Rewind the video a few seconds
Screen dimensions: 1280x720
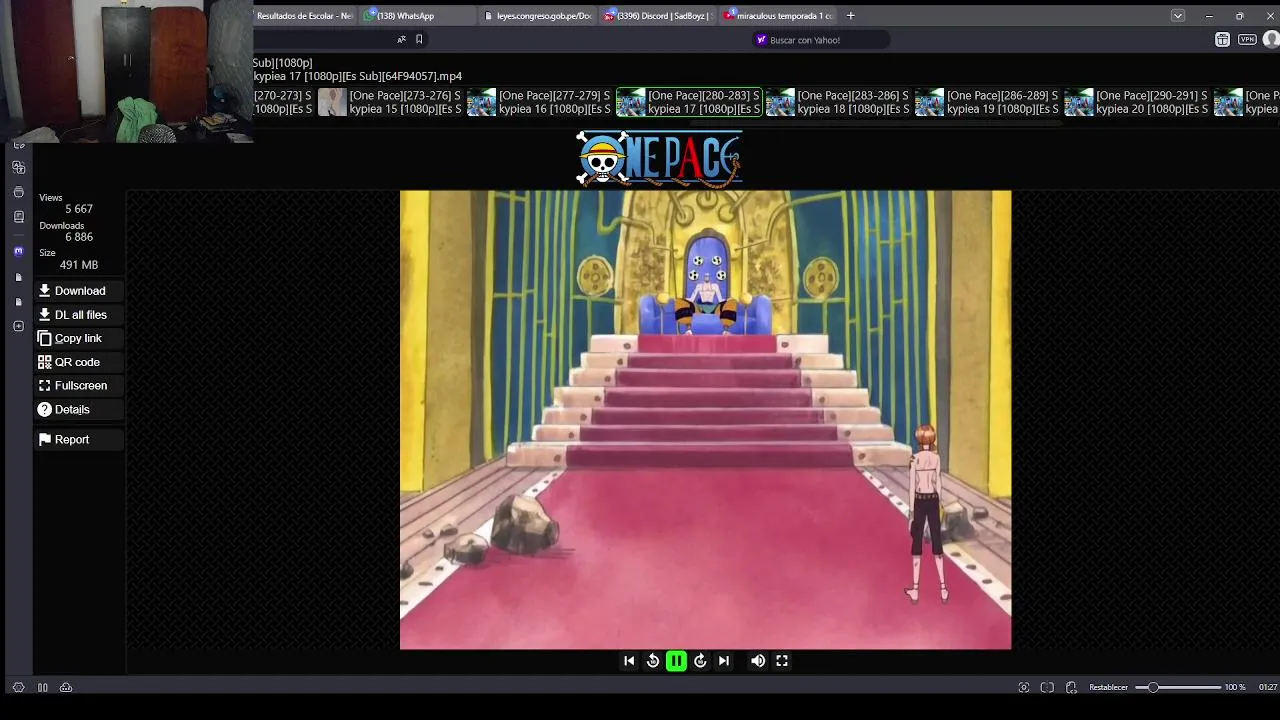pyautogui.click(x=653, y=661)
